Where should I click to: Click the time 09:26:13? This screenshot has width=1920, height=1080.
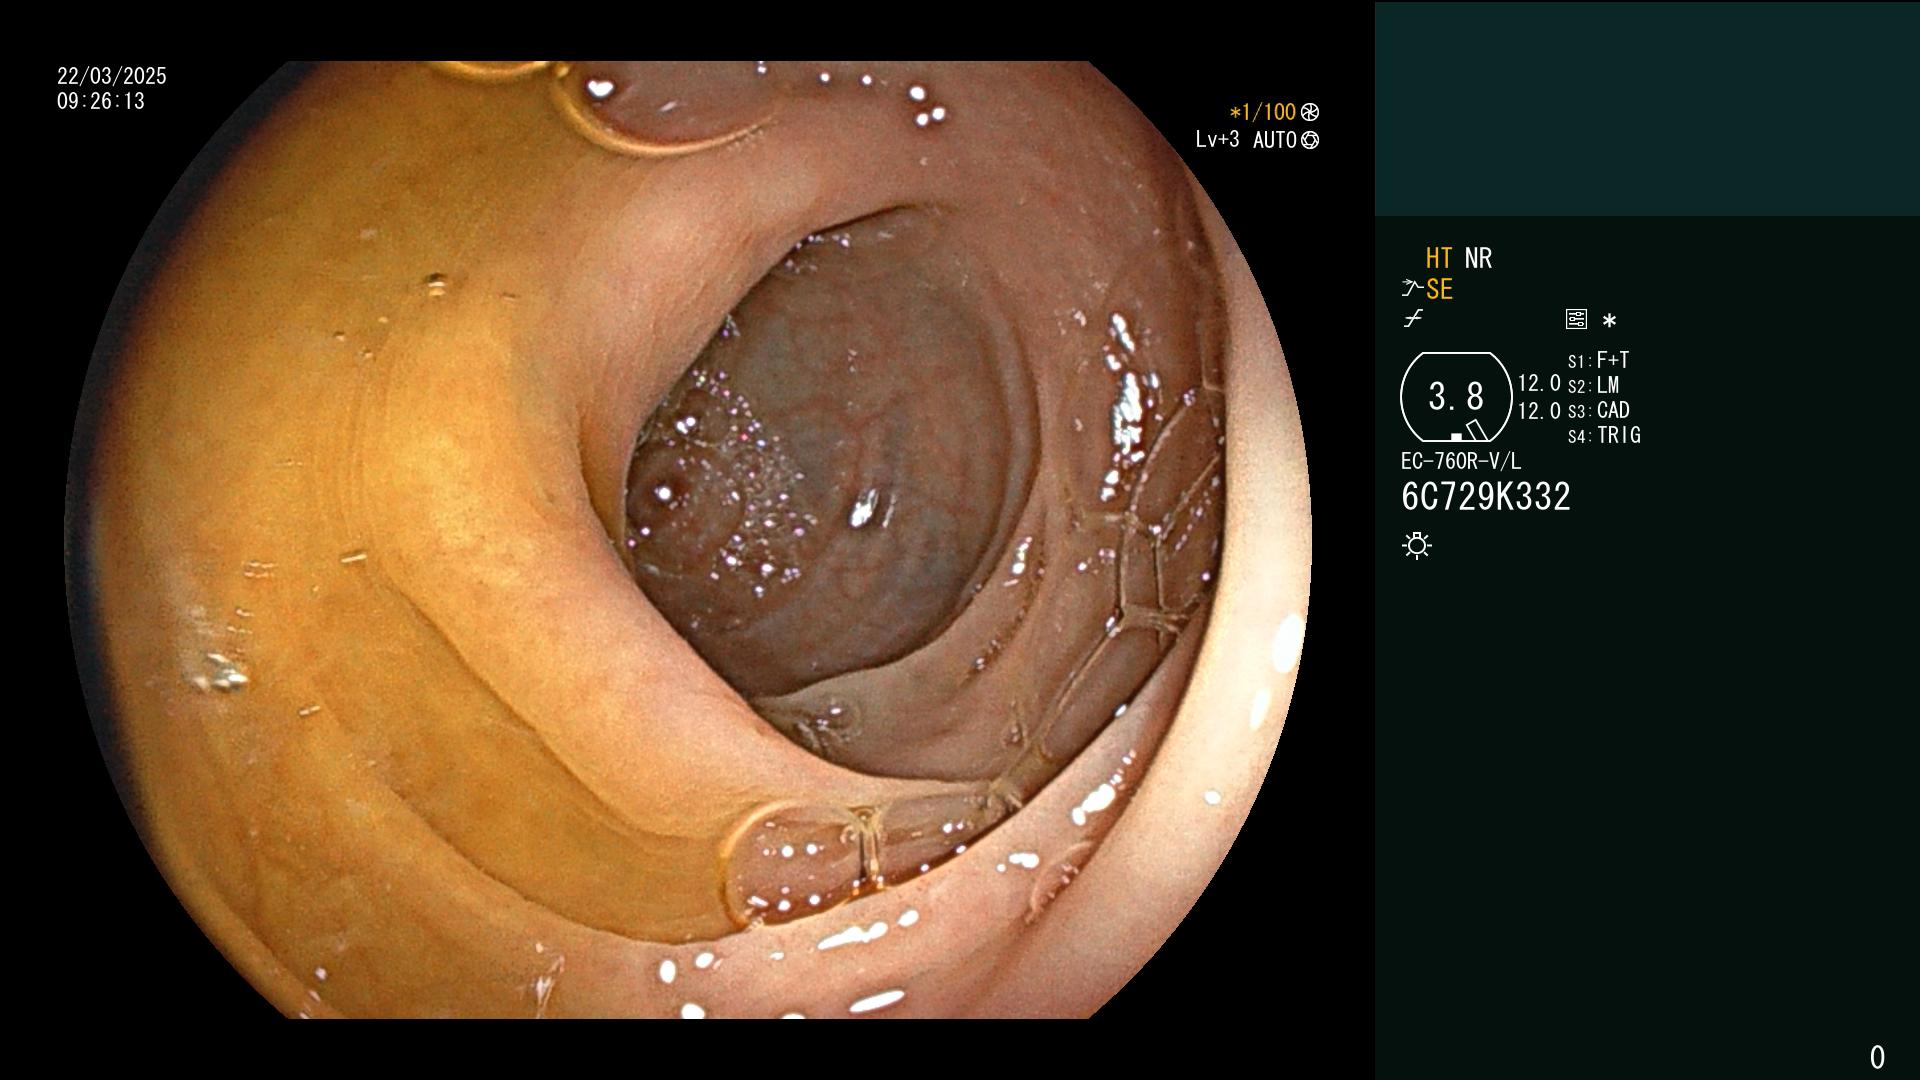click(101, 101)
